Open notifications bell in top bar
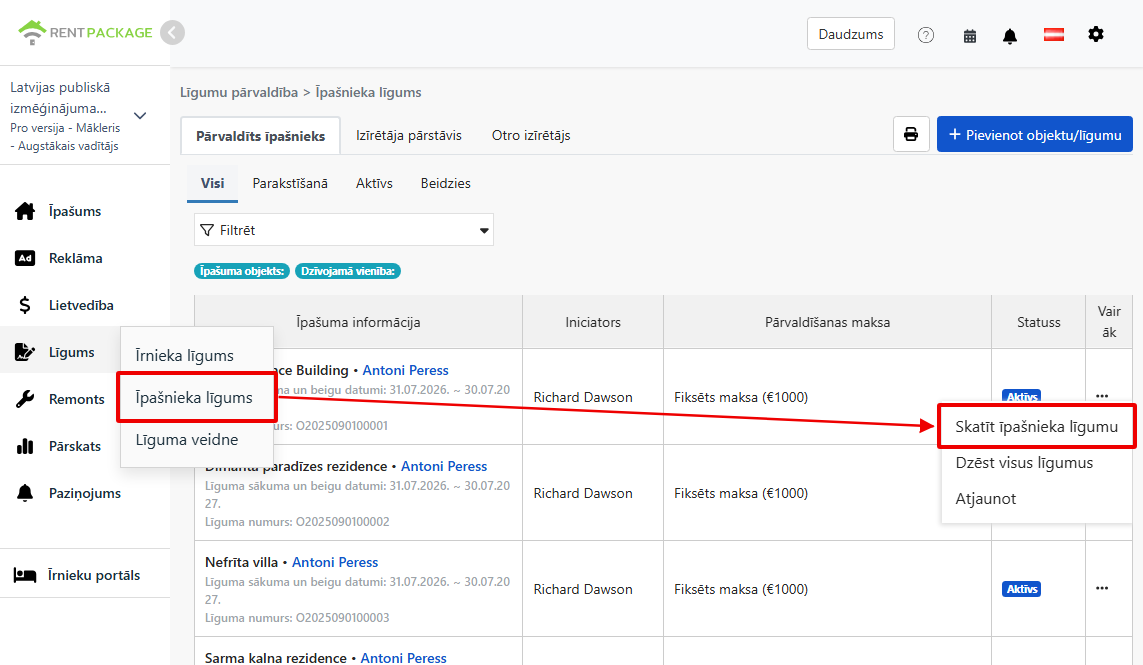 point(1010,36)
